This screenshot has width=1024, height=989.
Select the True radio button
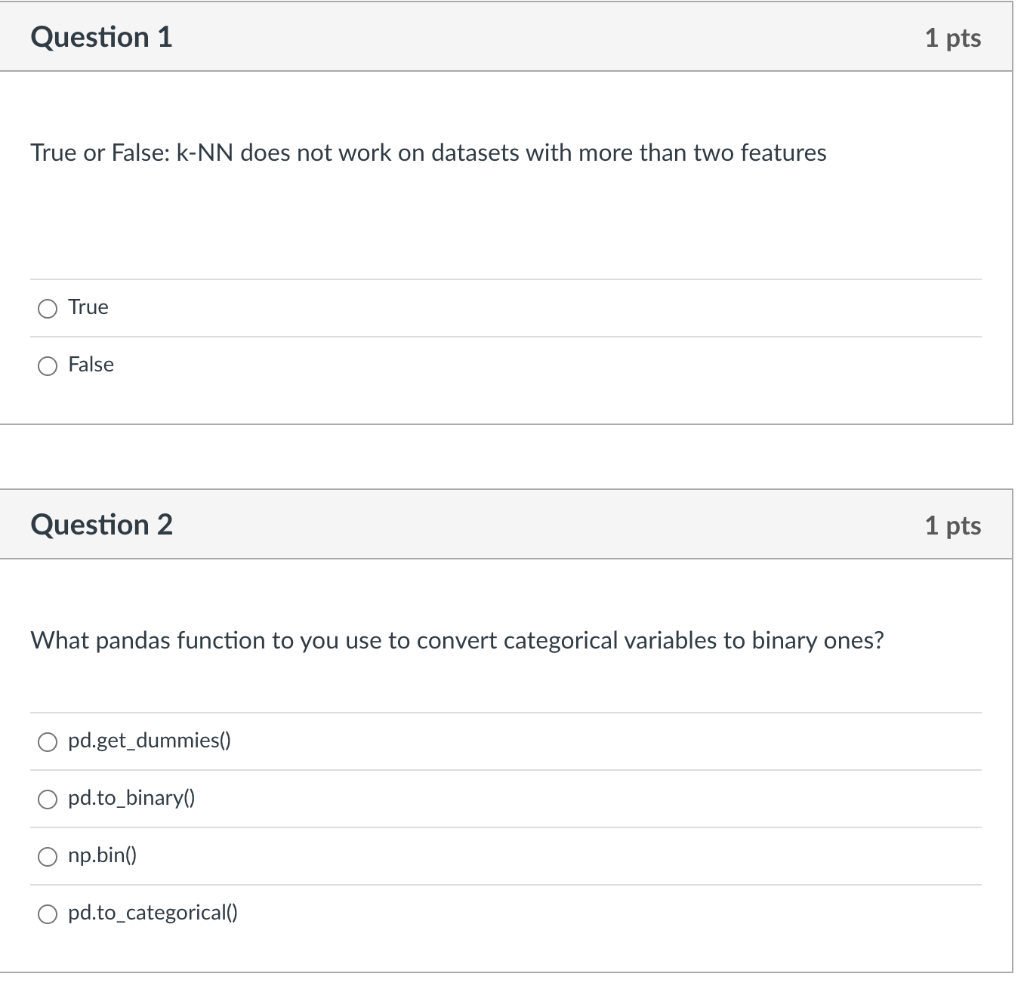[x=47, y=308]
